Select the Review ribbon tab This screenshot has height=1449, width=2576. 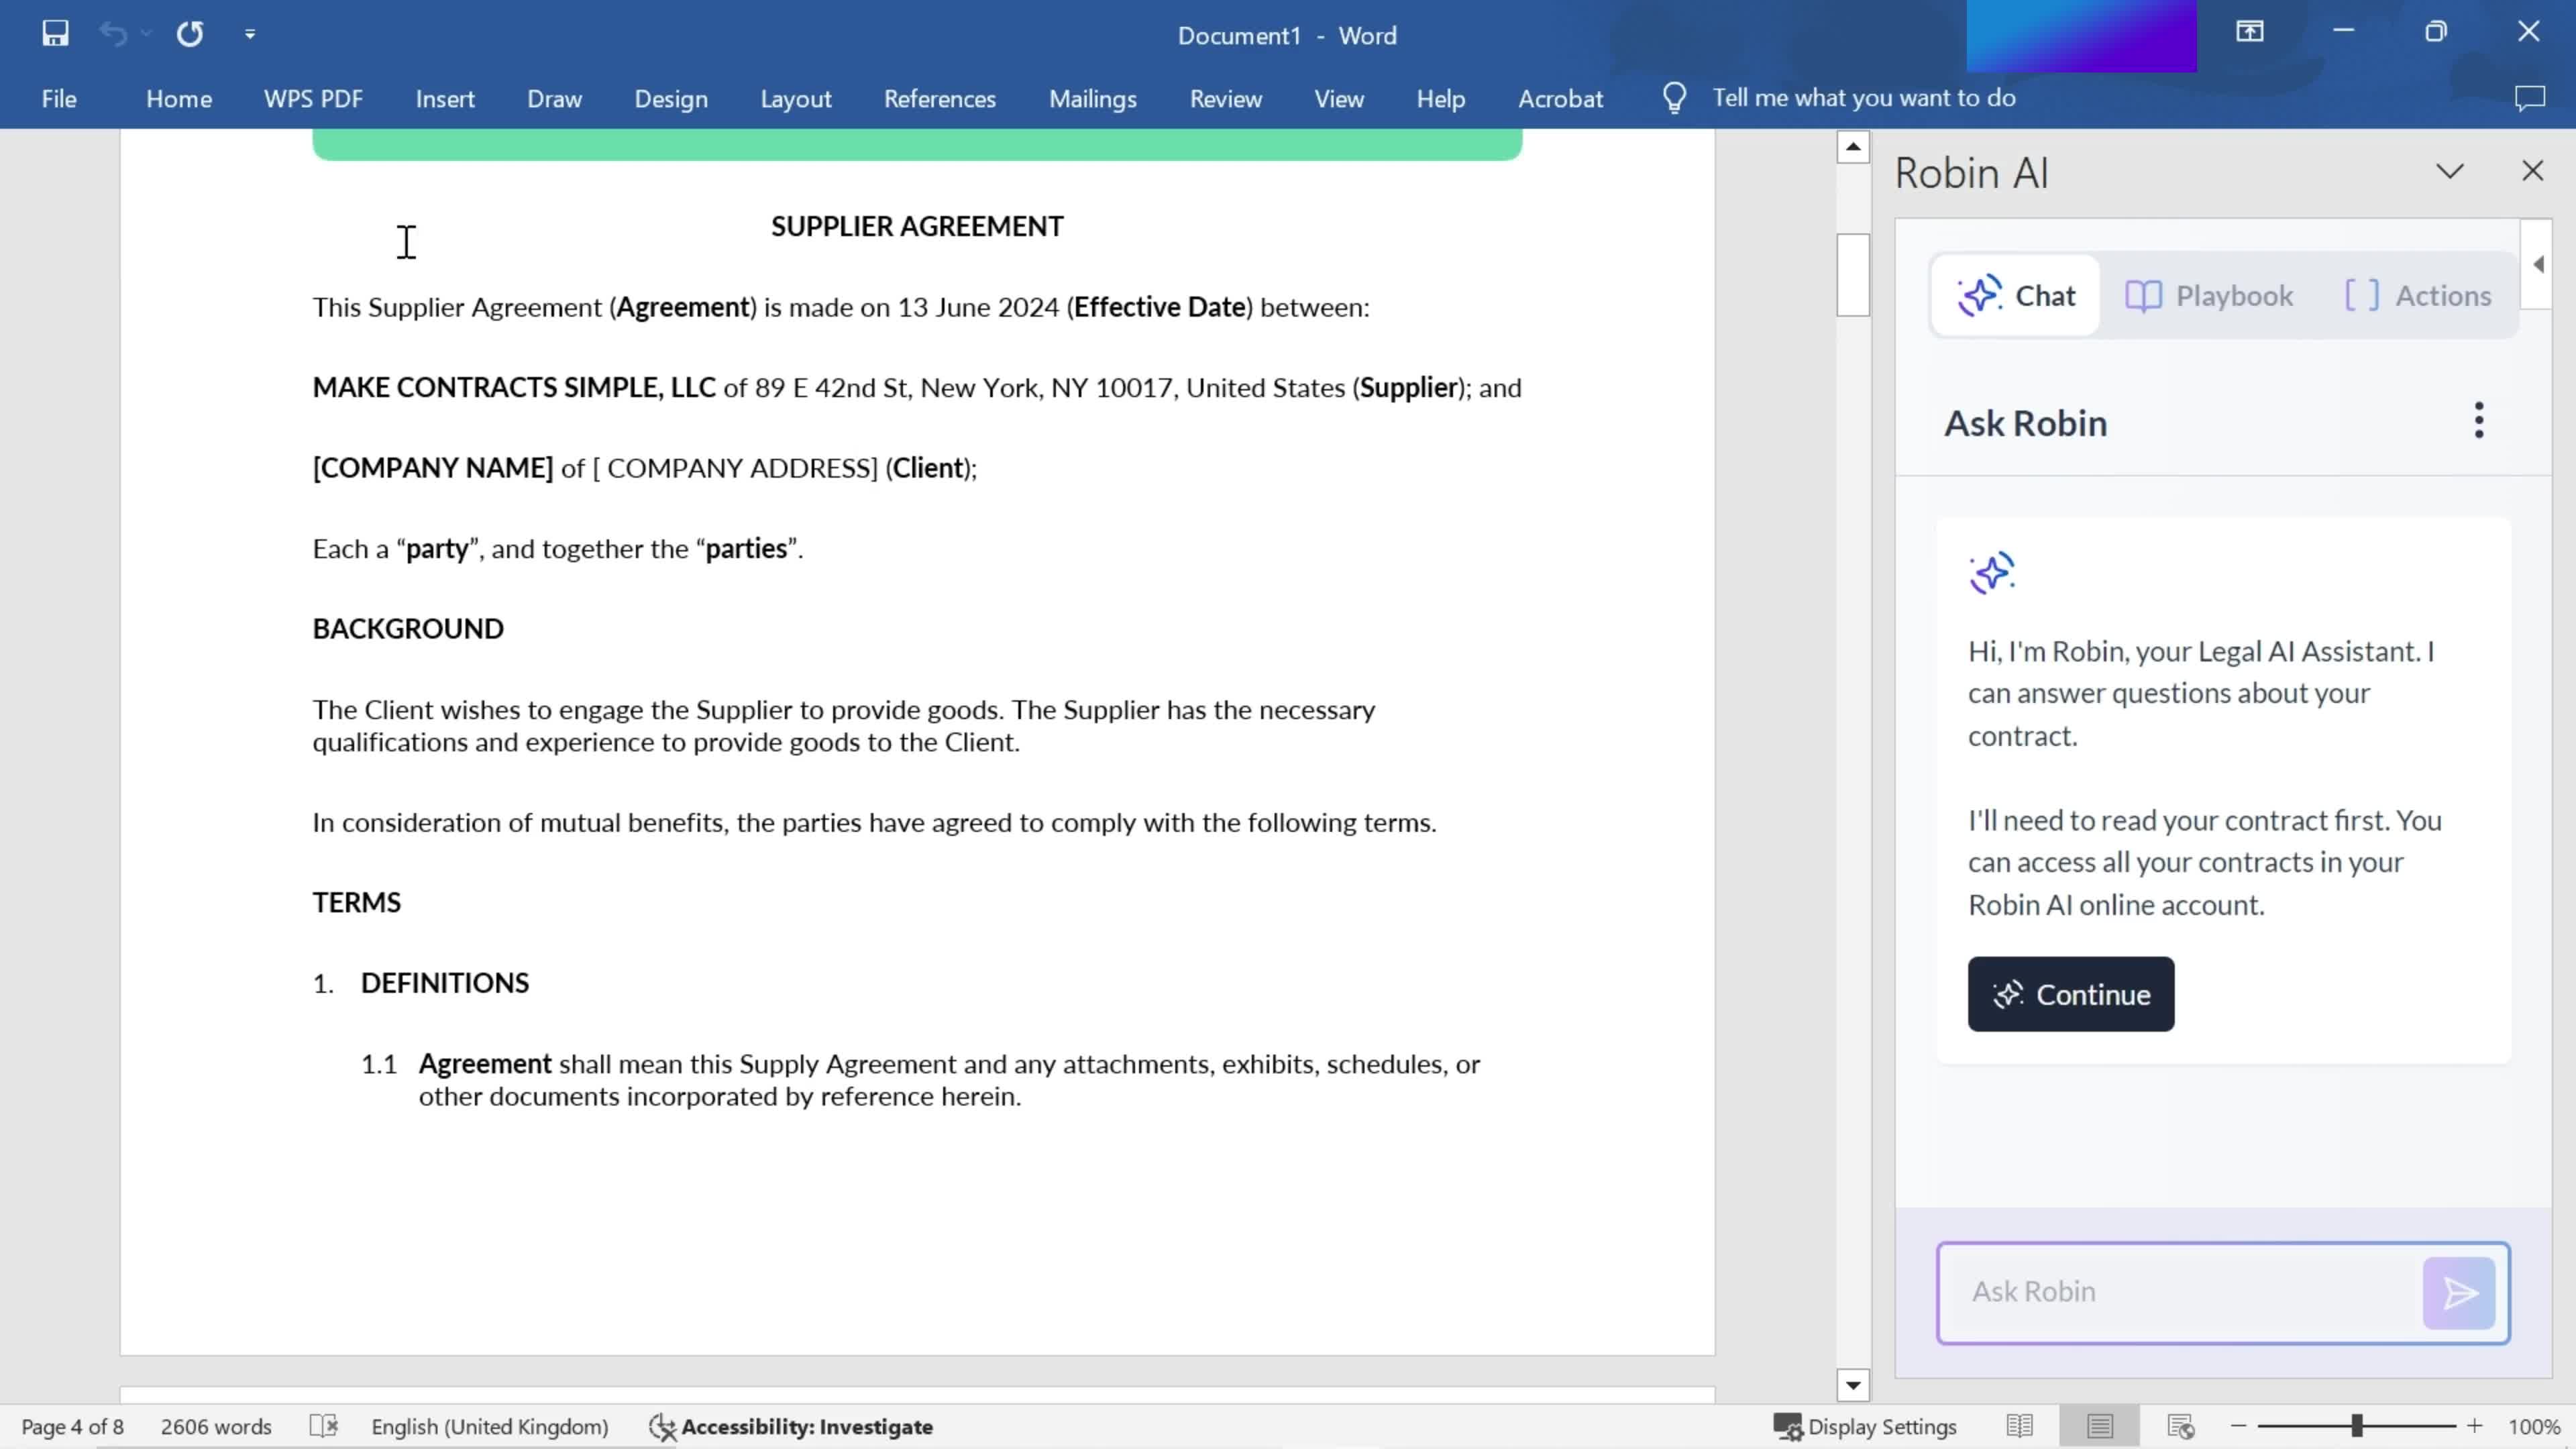coord(1226,97)
